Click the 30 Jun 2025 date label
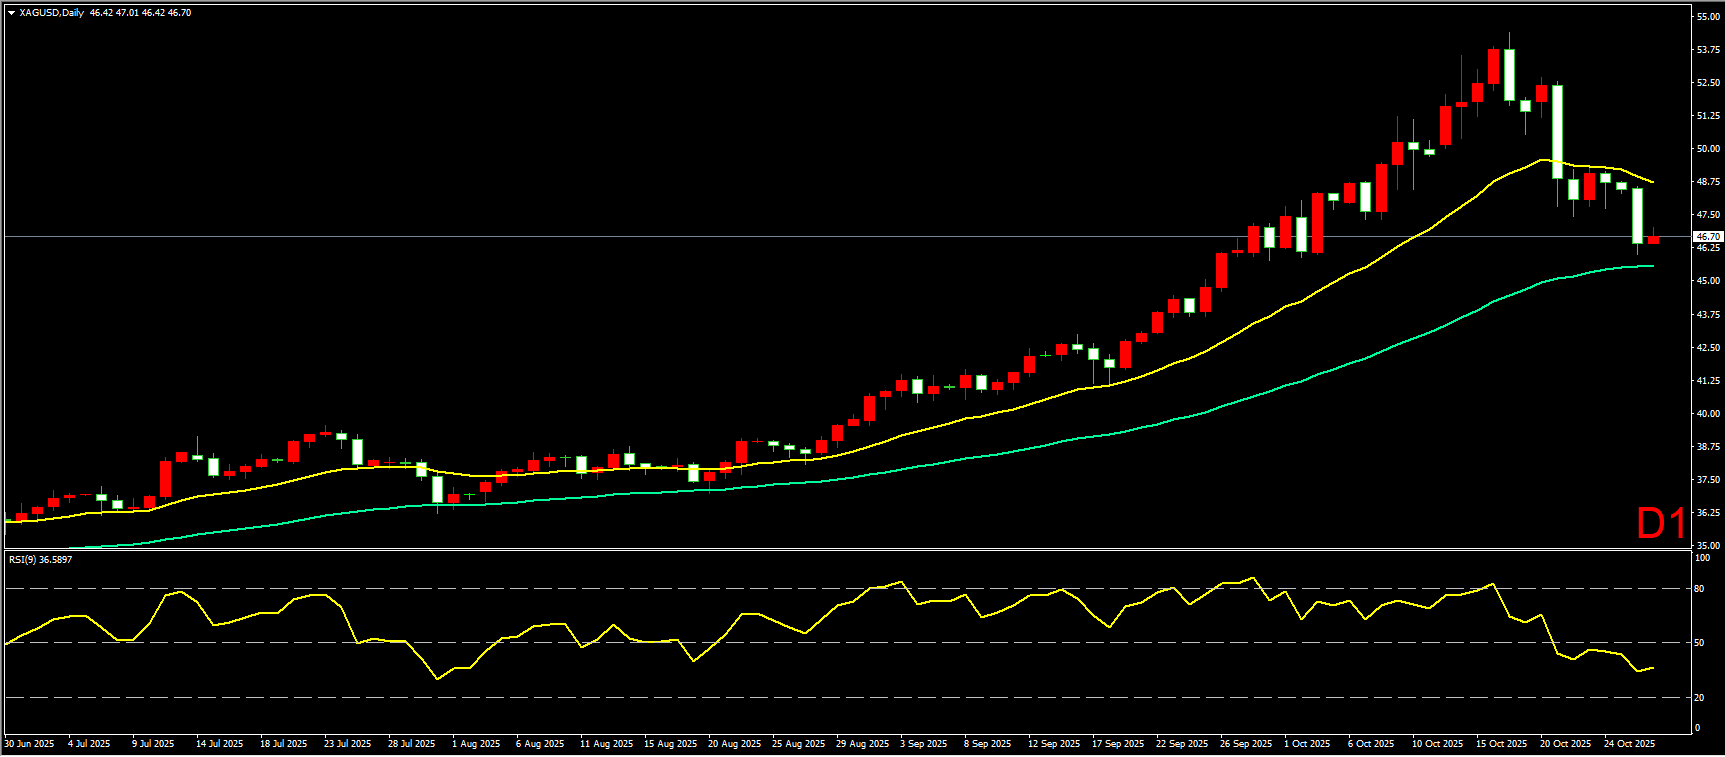 [x=29, y=744]
